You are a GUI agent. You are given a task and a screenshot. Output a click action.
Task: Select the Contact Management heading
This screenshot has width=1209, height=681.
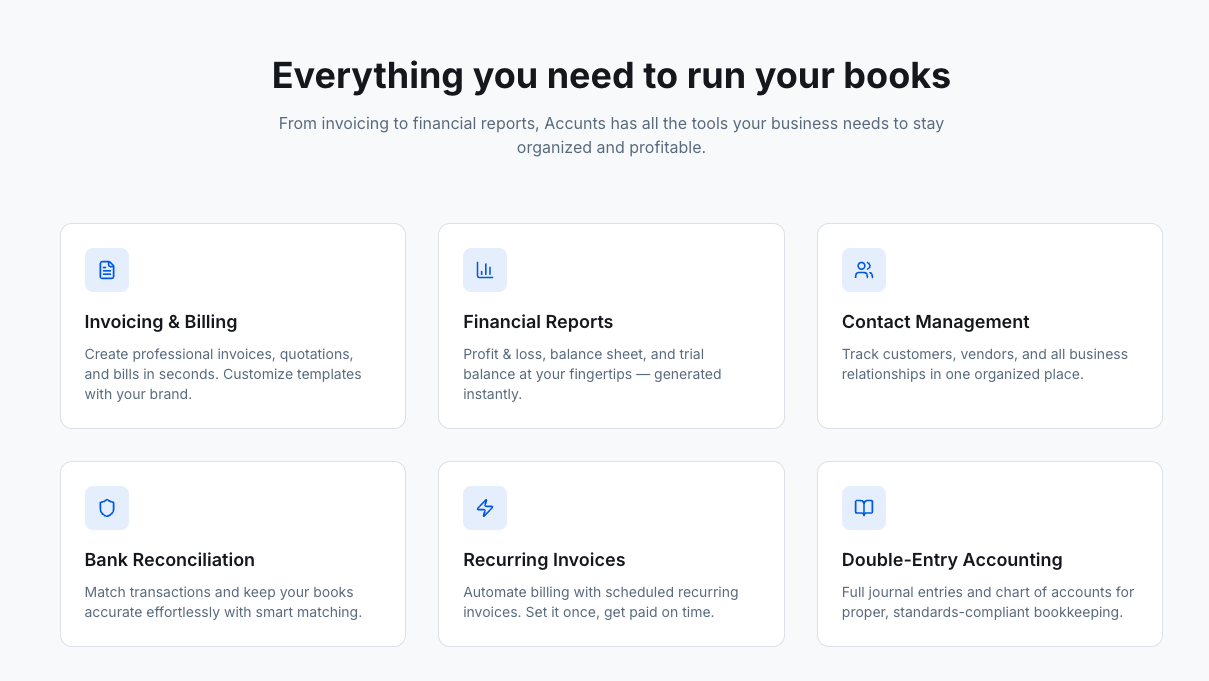pos(936,321)
